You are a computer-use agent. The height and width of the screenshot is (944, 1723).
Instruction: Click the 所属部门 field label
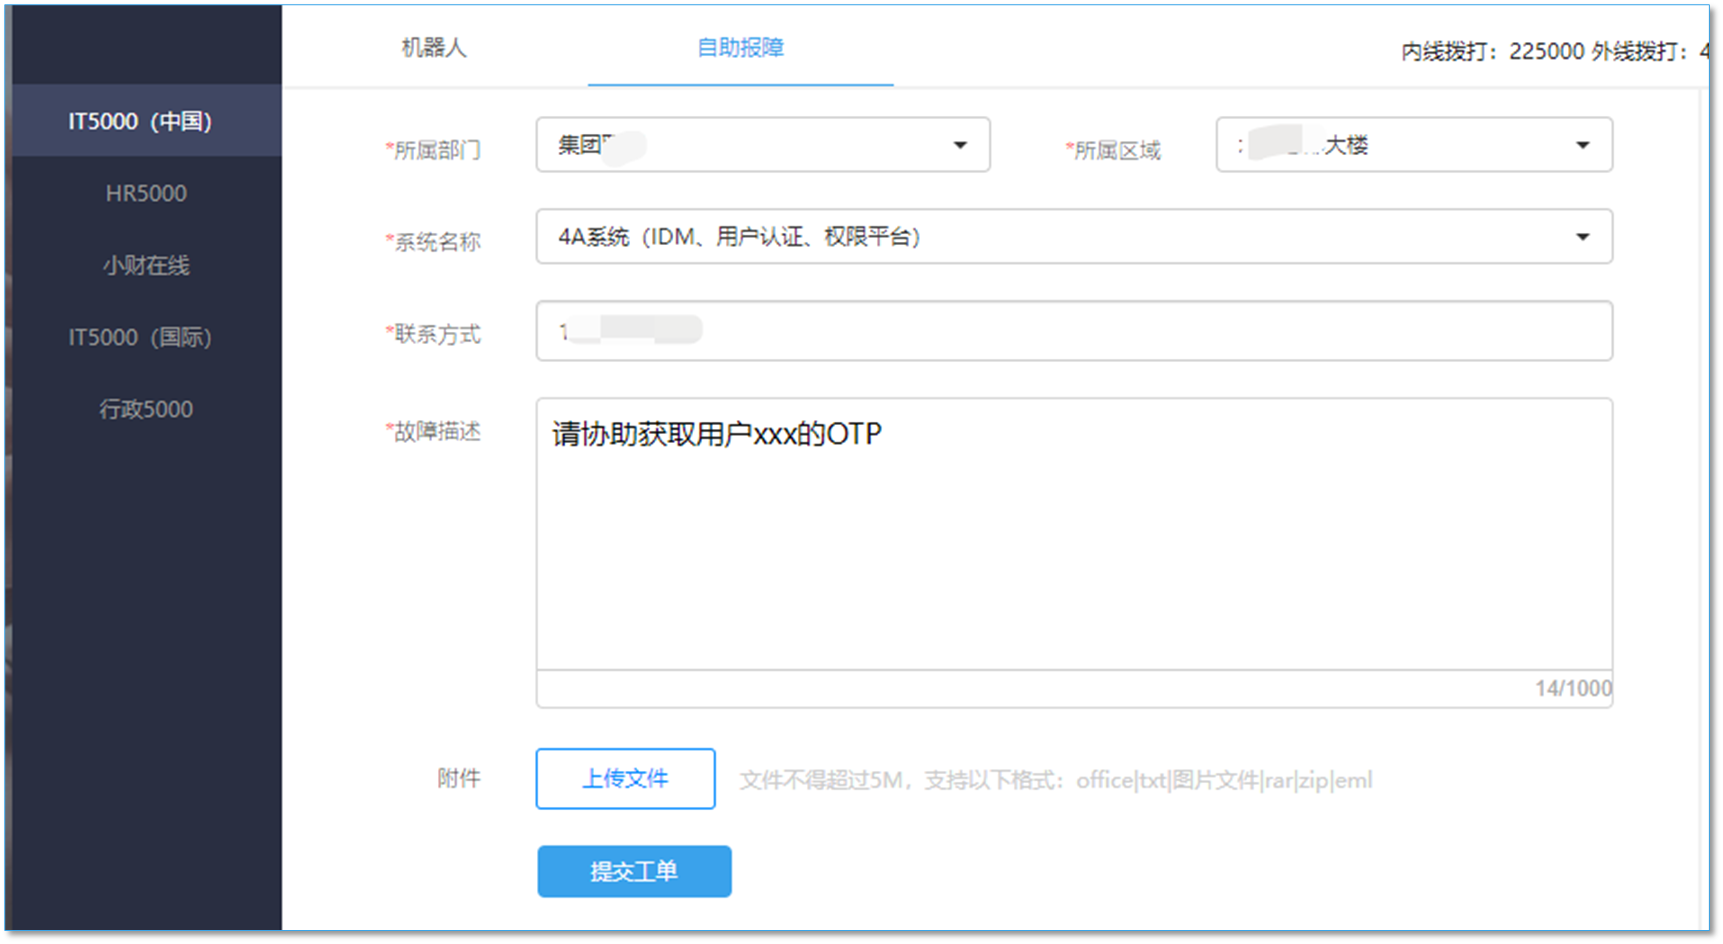click(x=436, y=150)
